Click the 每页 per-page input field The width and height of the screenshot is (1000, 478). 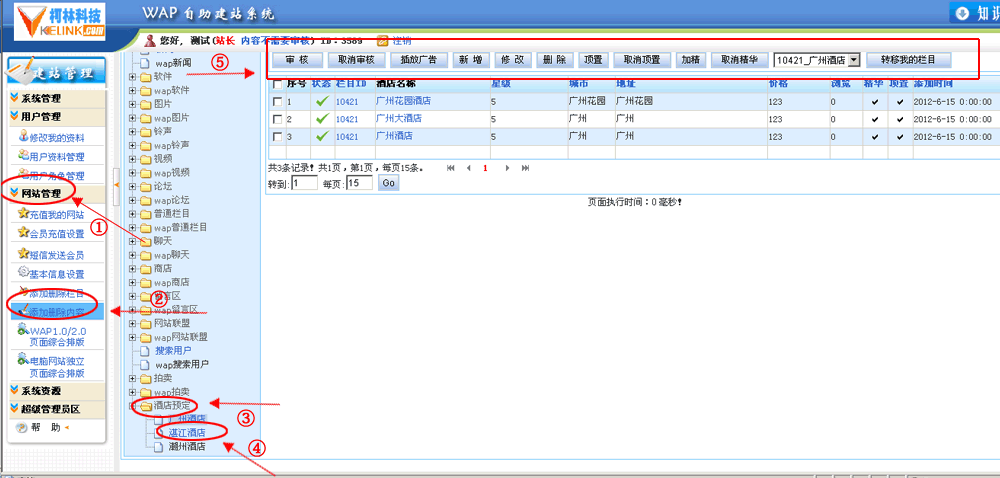pyautogui.click(x=359, y=183)
